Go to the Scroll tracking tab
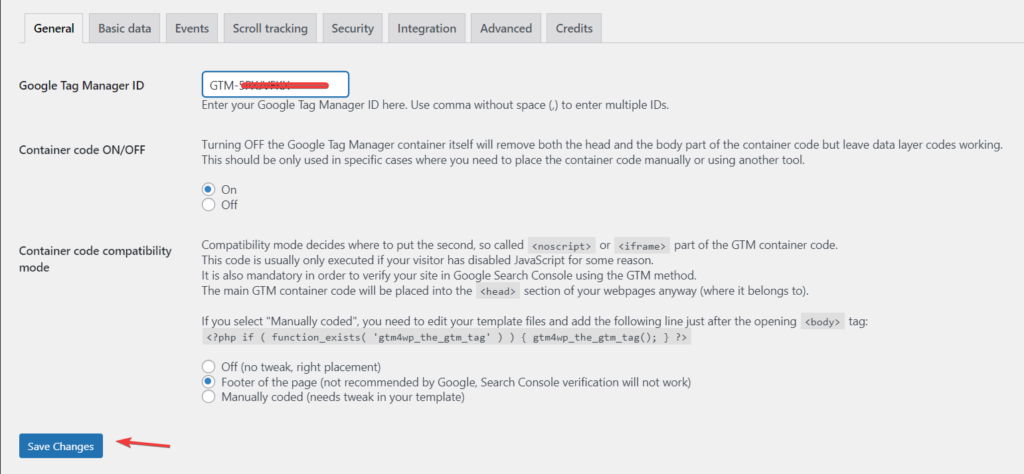1024x474 pixels. 270,28
